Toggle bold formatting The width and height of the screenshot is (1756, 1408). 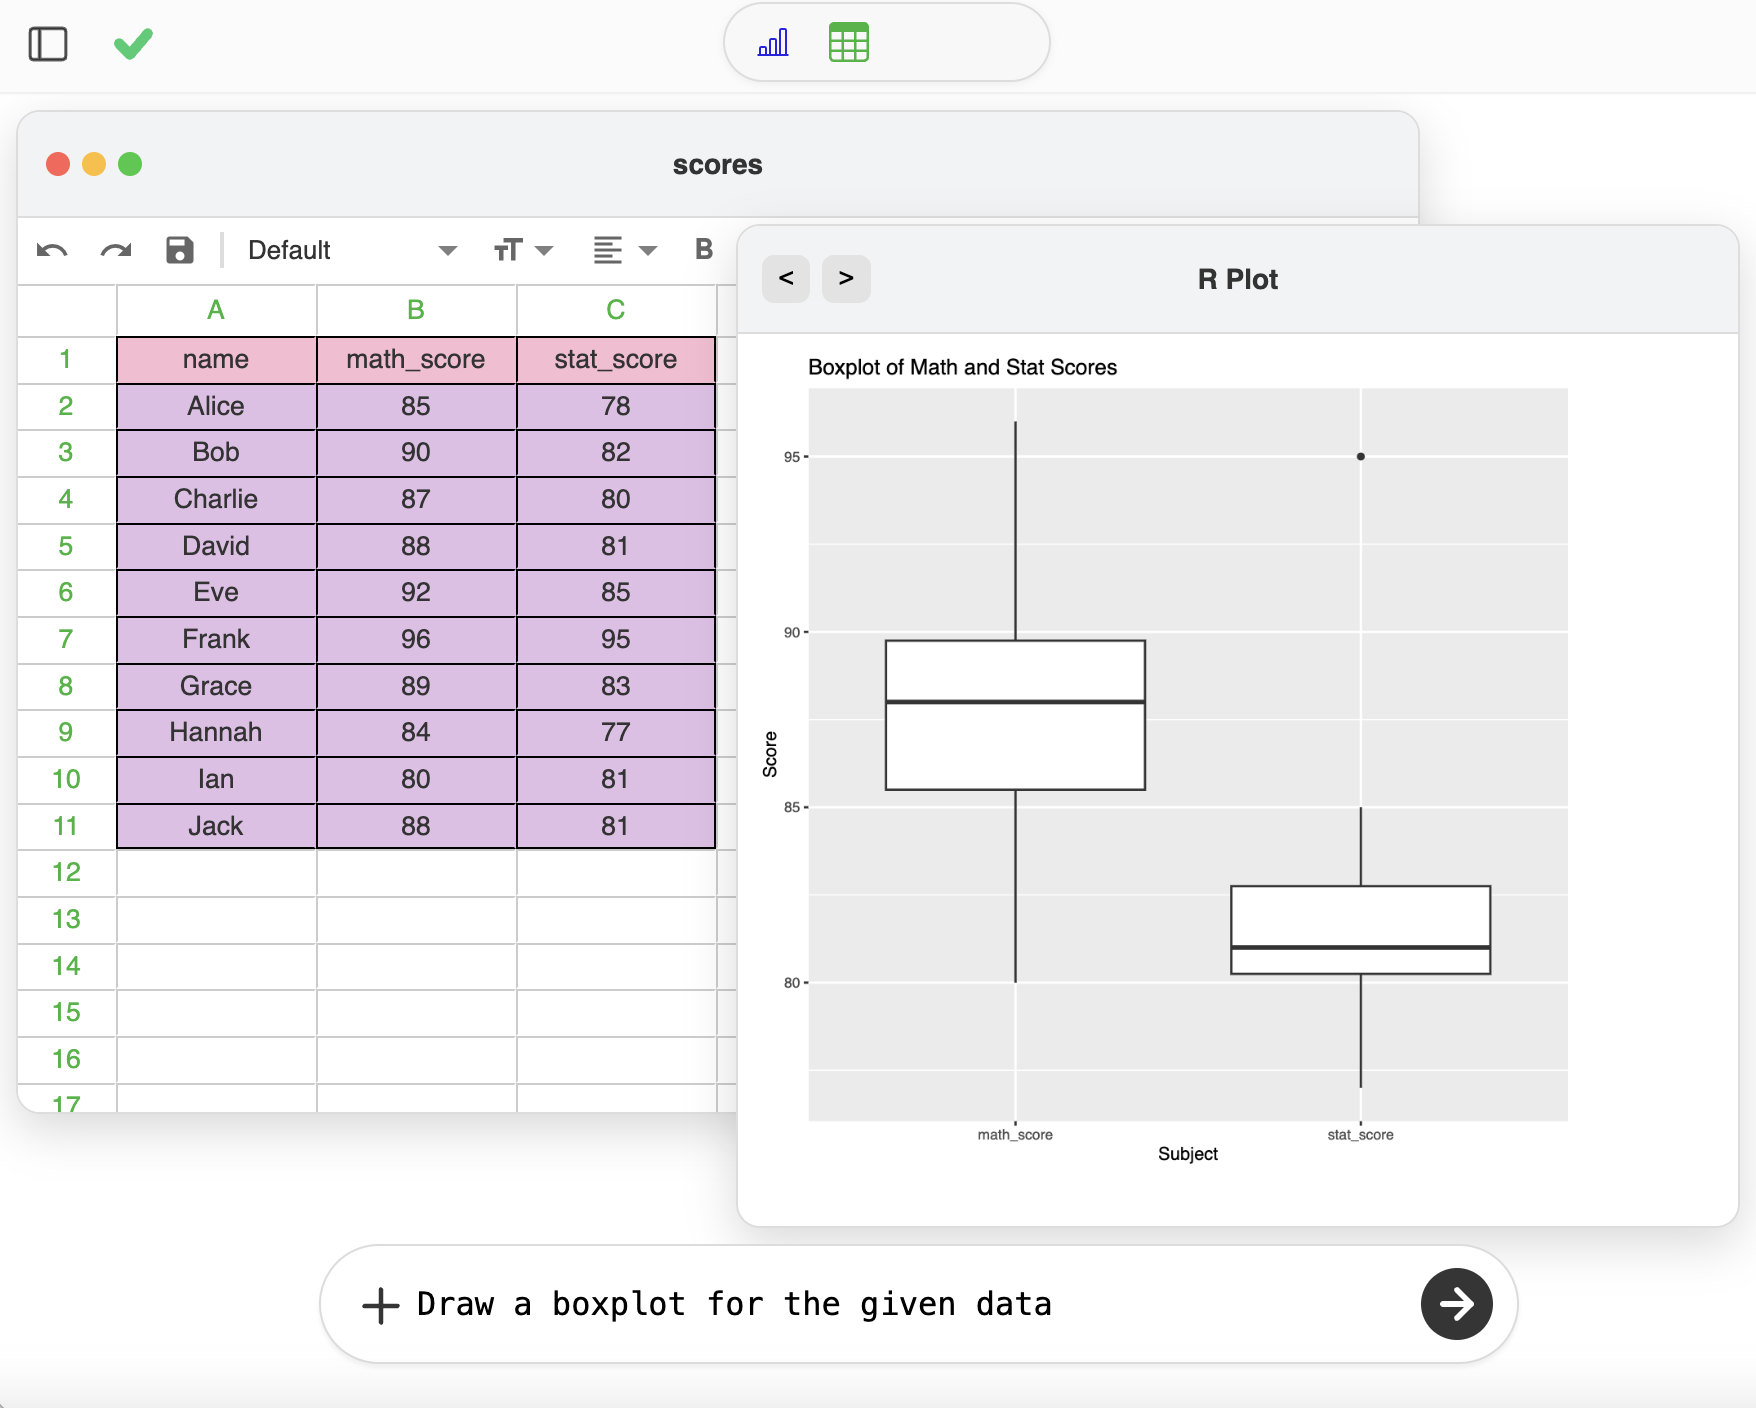pyautogui.click(x=703, y=250)
